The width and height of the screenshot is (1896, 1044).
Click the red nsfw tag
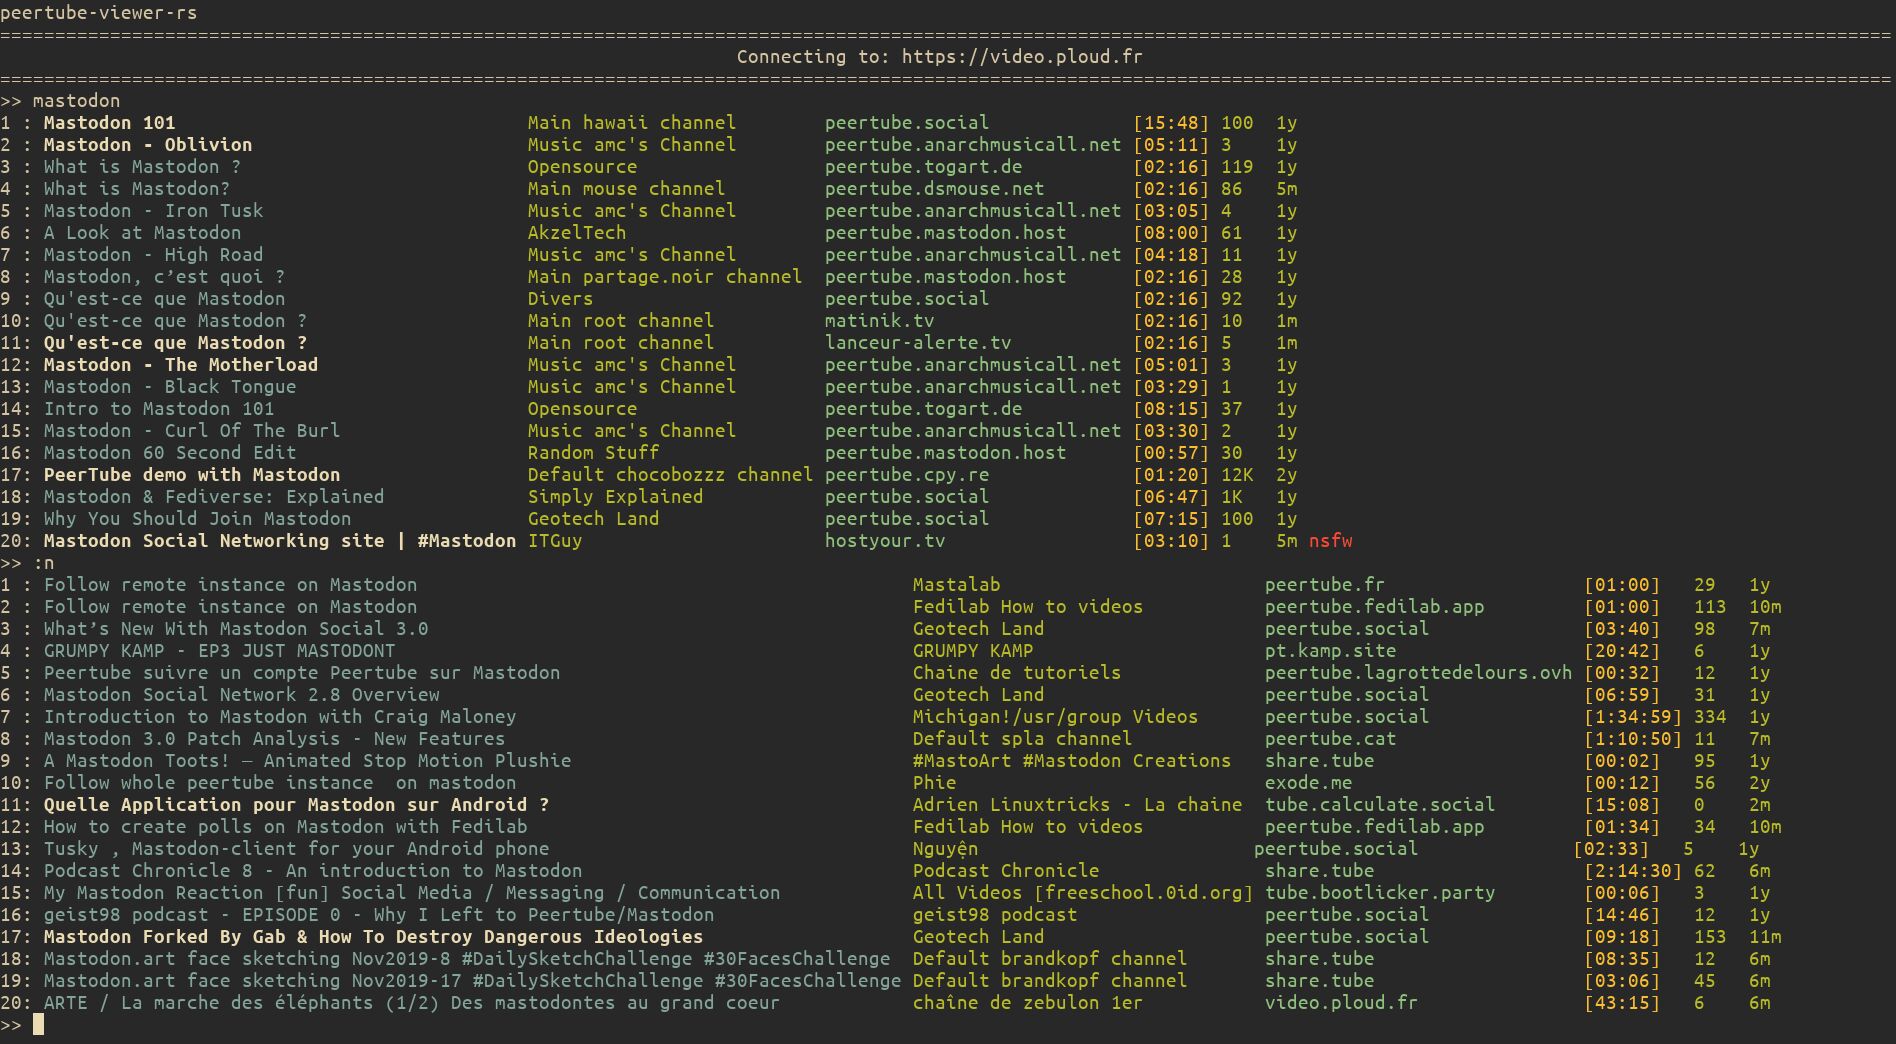tap(1330, 541)
